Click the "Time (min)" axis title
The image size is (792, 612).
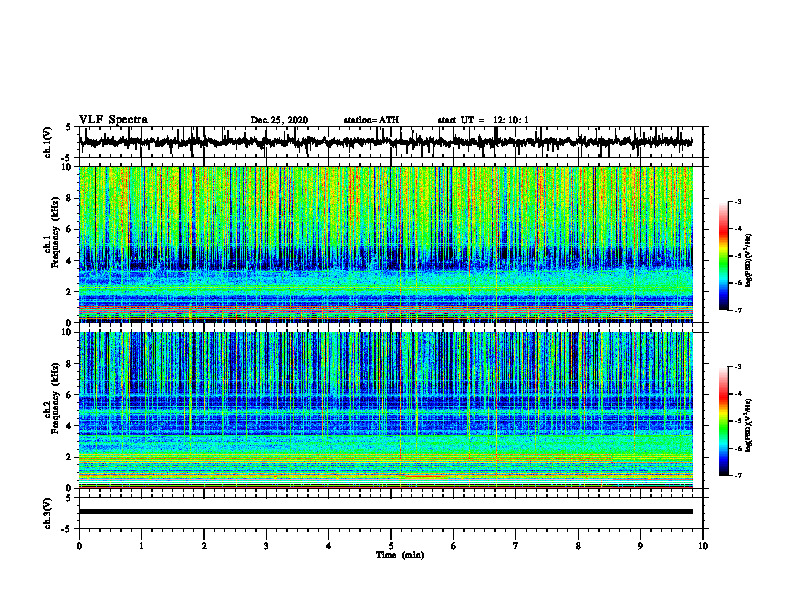400,555
